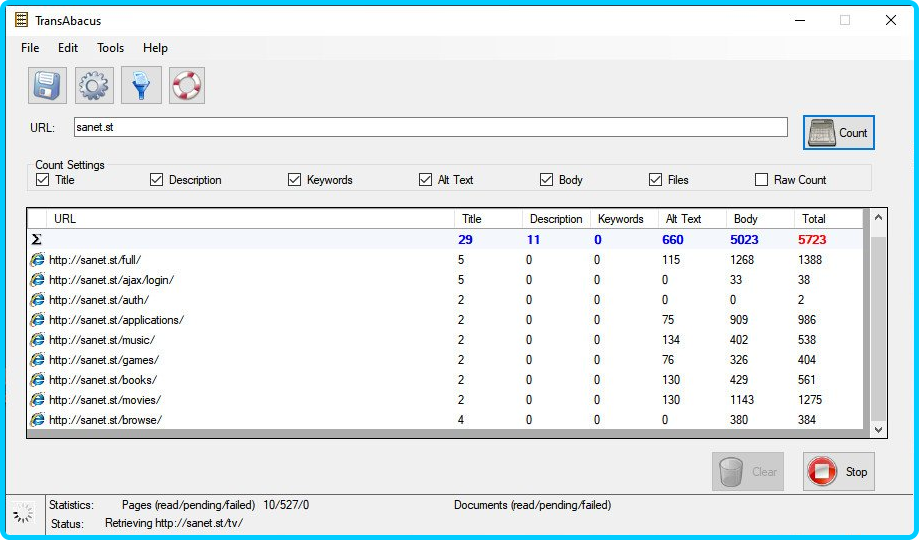Screen dimensions: 919x540
Task: Select the http://sanet.st/ajax/login/ row text
Action: pos(111,280)
